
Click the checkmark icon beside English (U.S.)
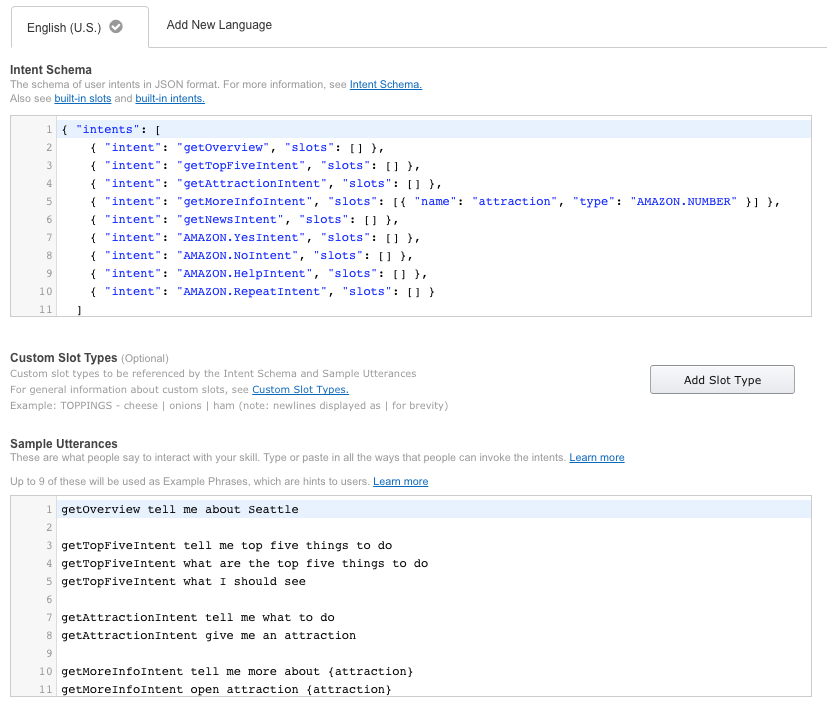pyautogui.click(x=116, y=27)
